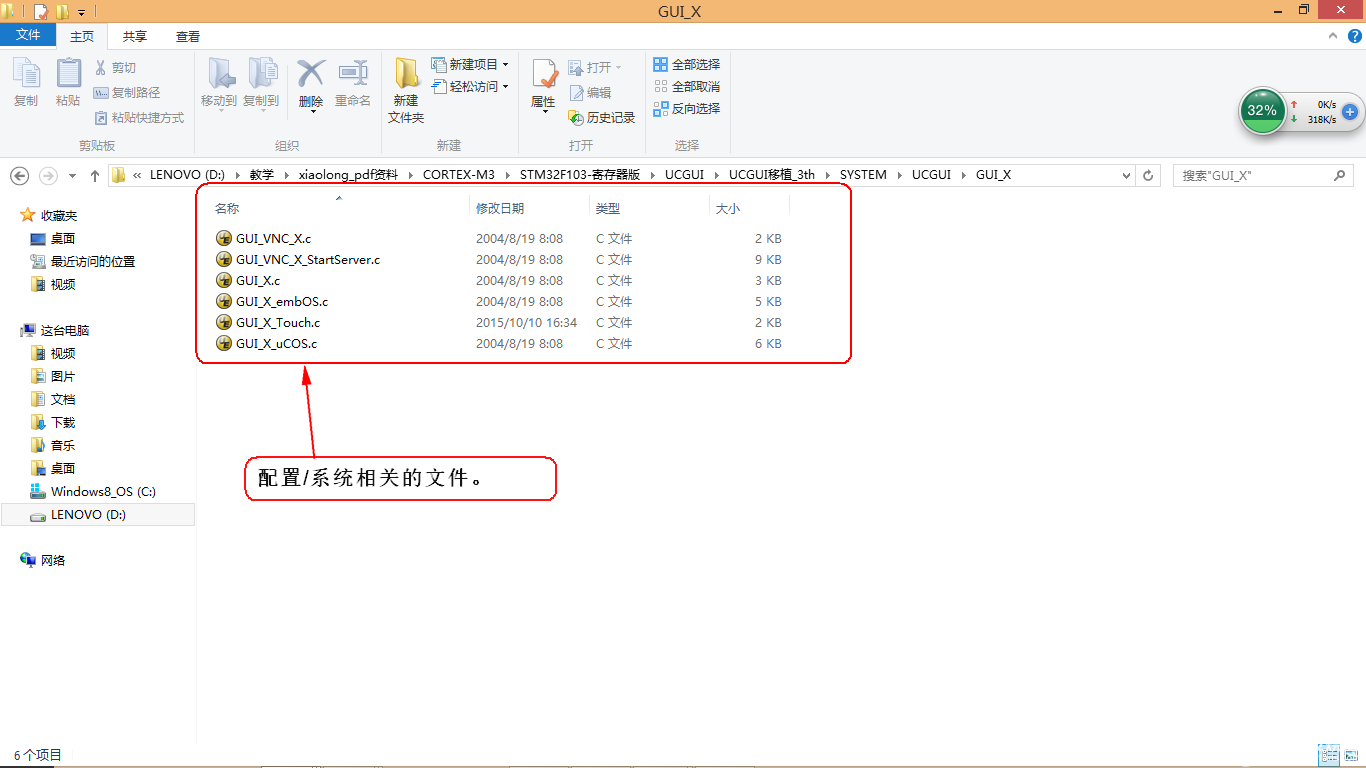Sort by Date modified column
This screenshot has width=1366, height=768.
[500, 208]
